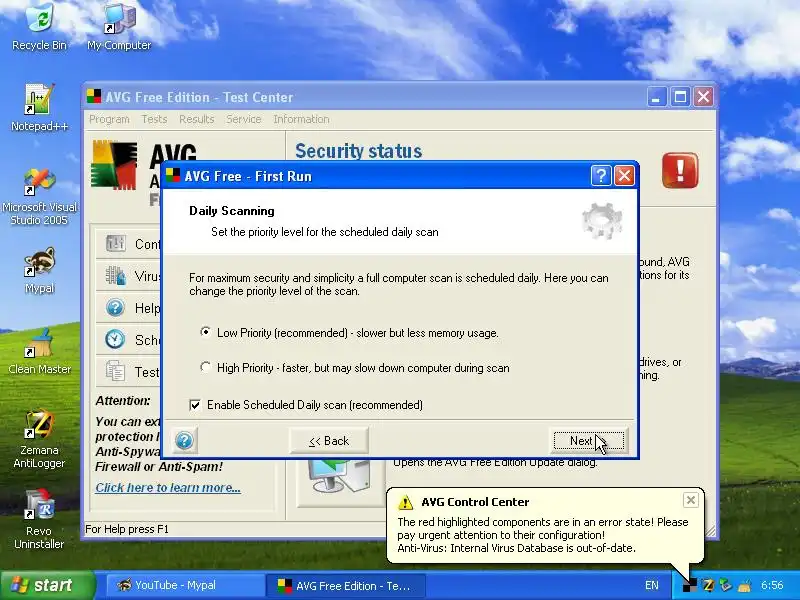Click the computer update icon in Test Center
The image size is (800, 600).
(341, 474)
